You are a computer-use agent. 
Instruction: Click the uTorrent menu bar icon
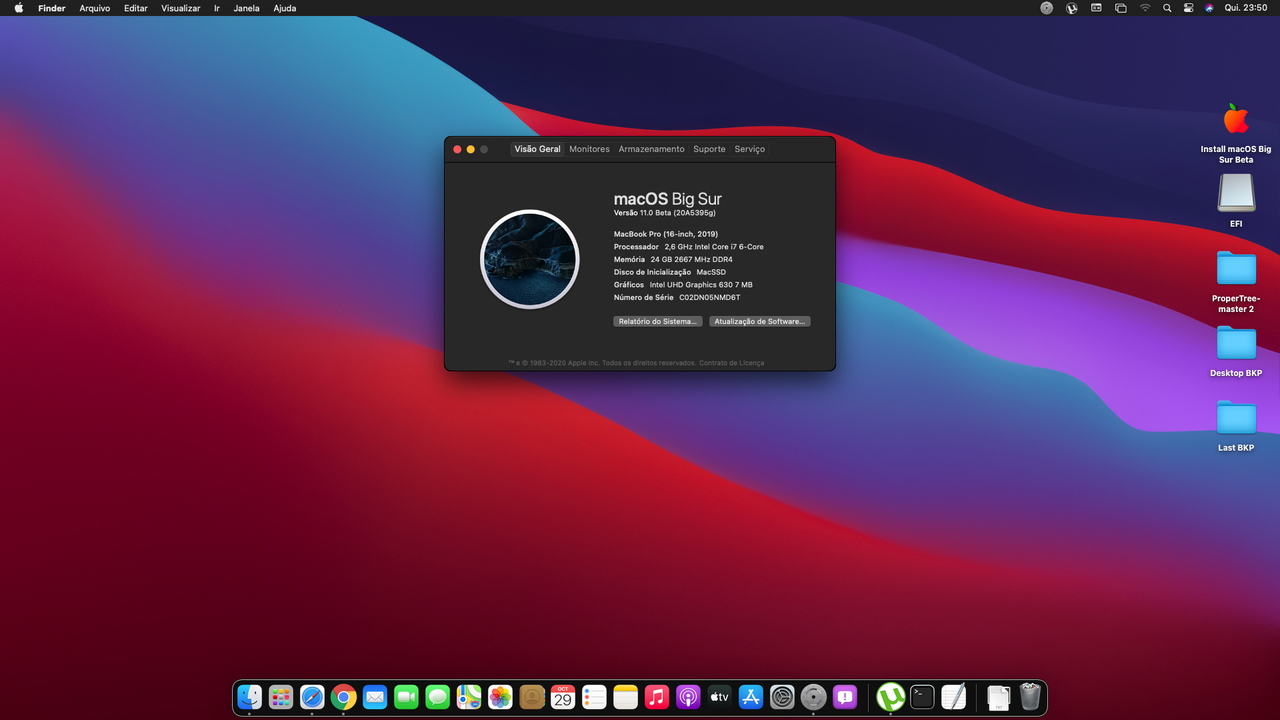coord(1071,8)
